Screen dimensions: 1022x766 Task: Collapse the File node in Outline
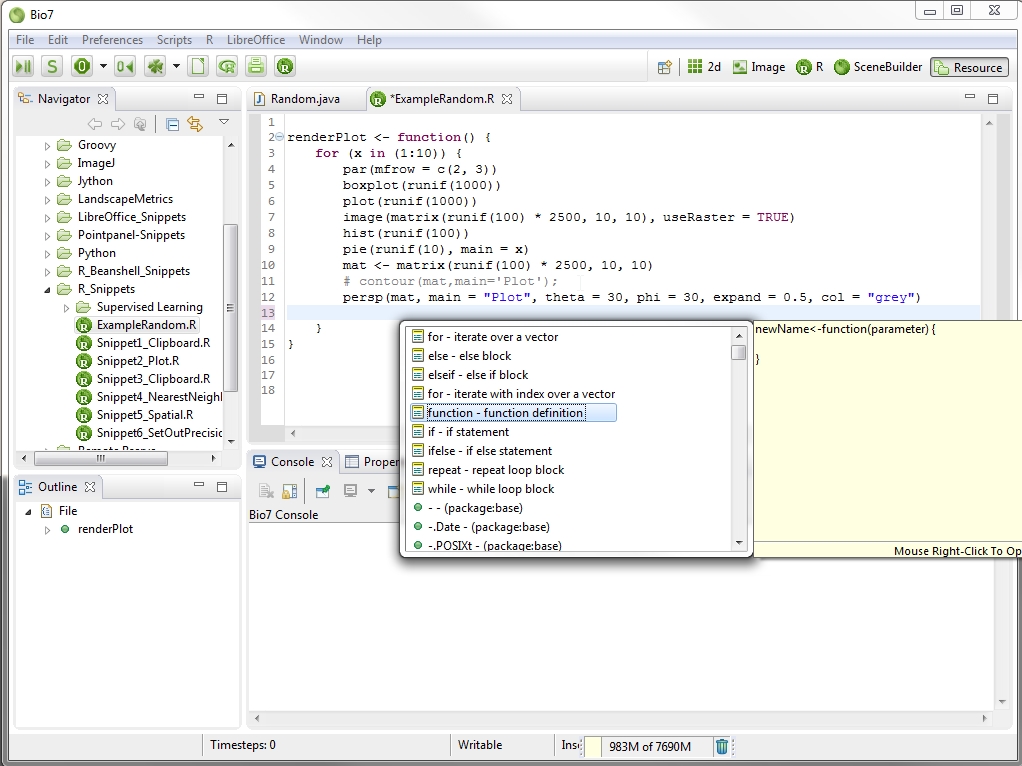28,512
